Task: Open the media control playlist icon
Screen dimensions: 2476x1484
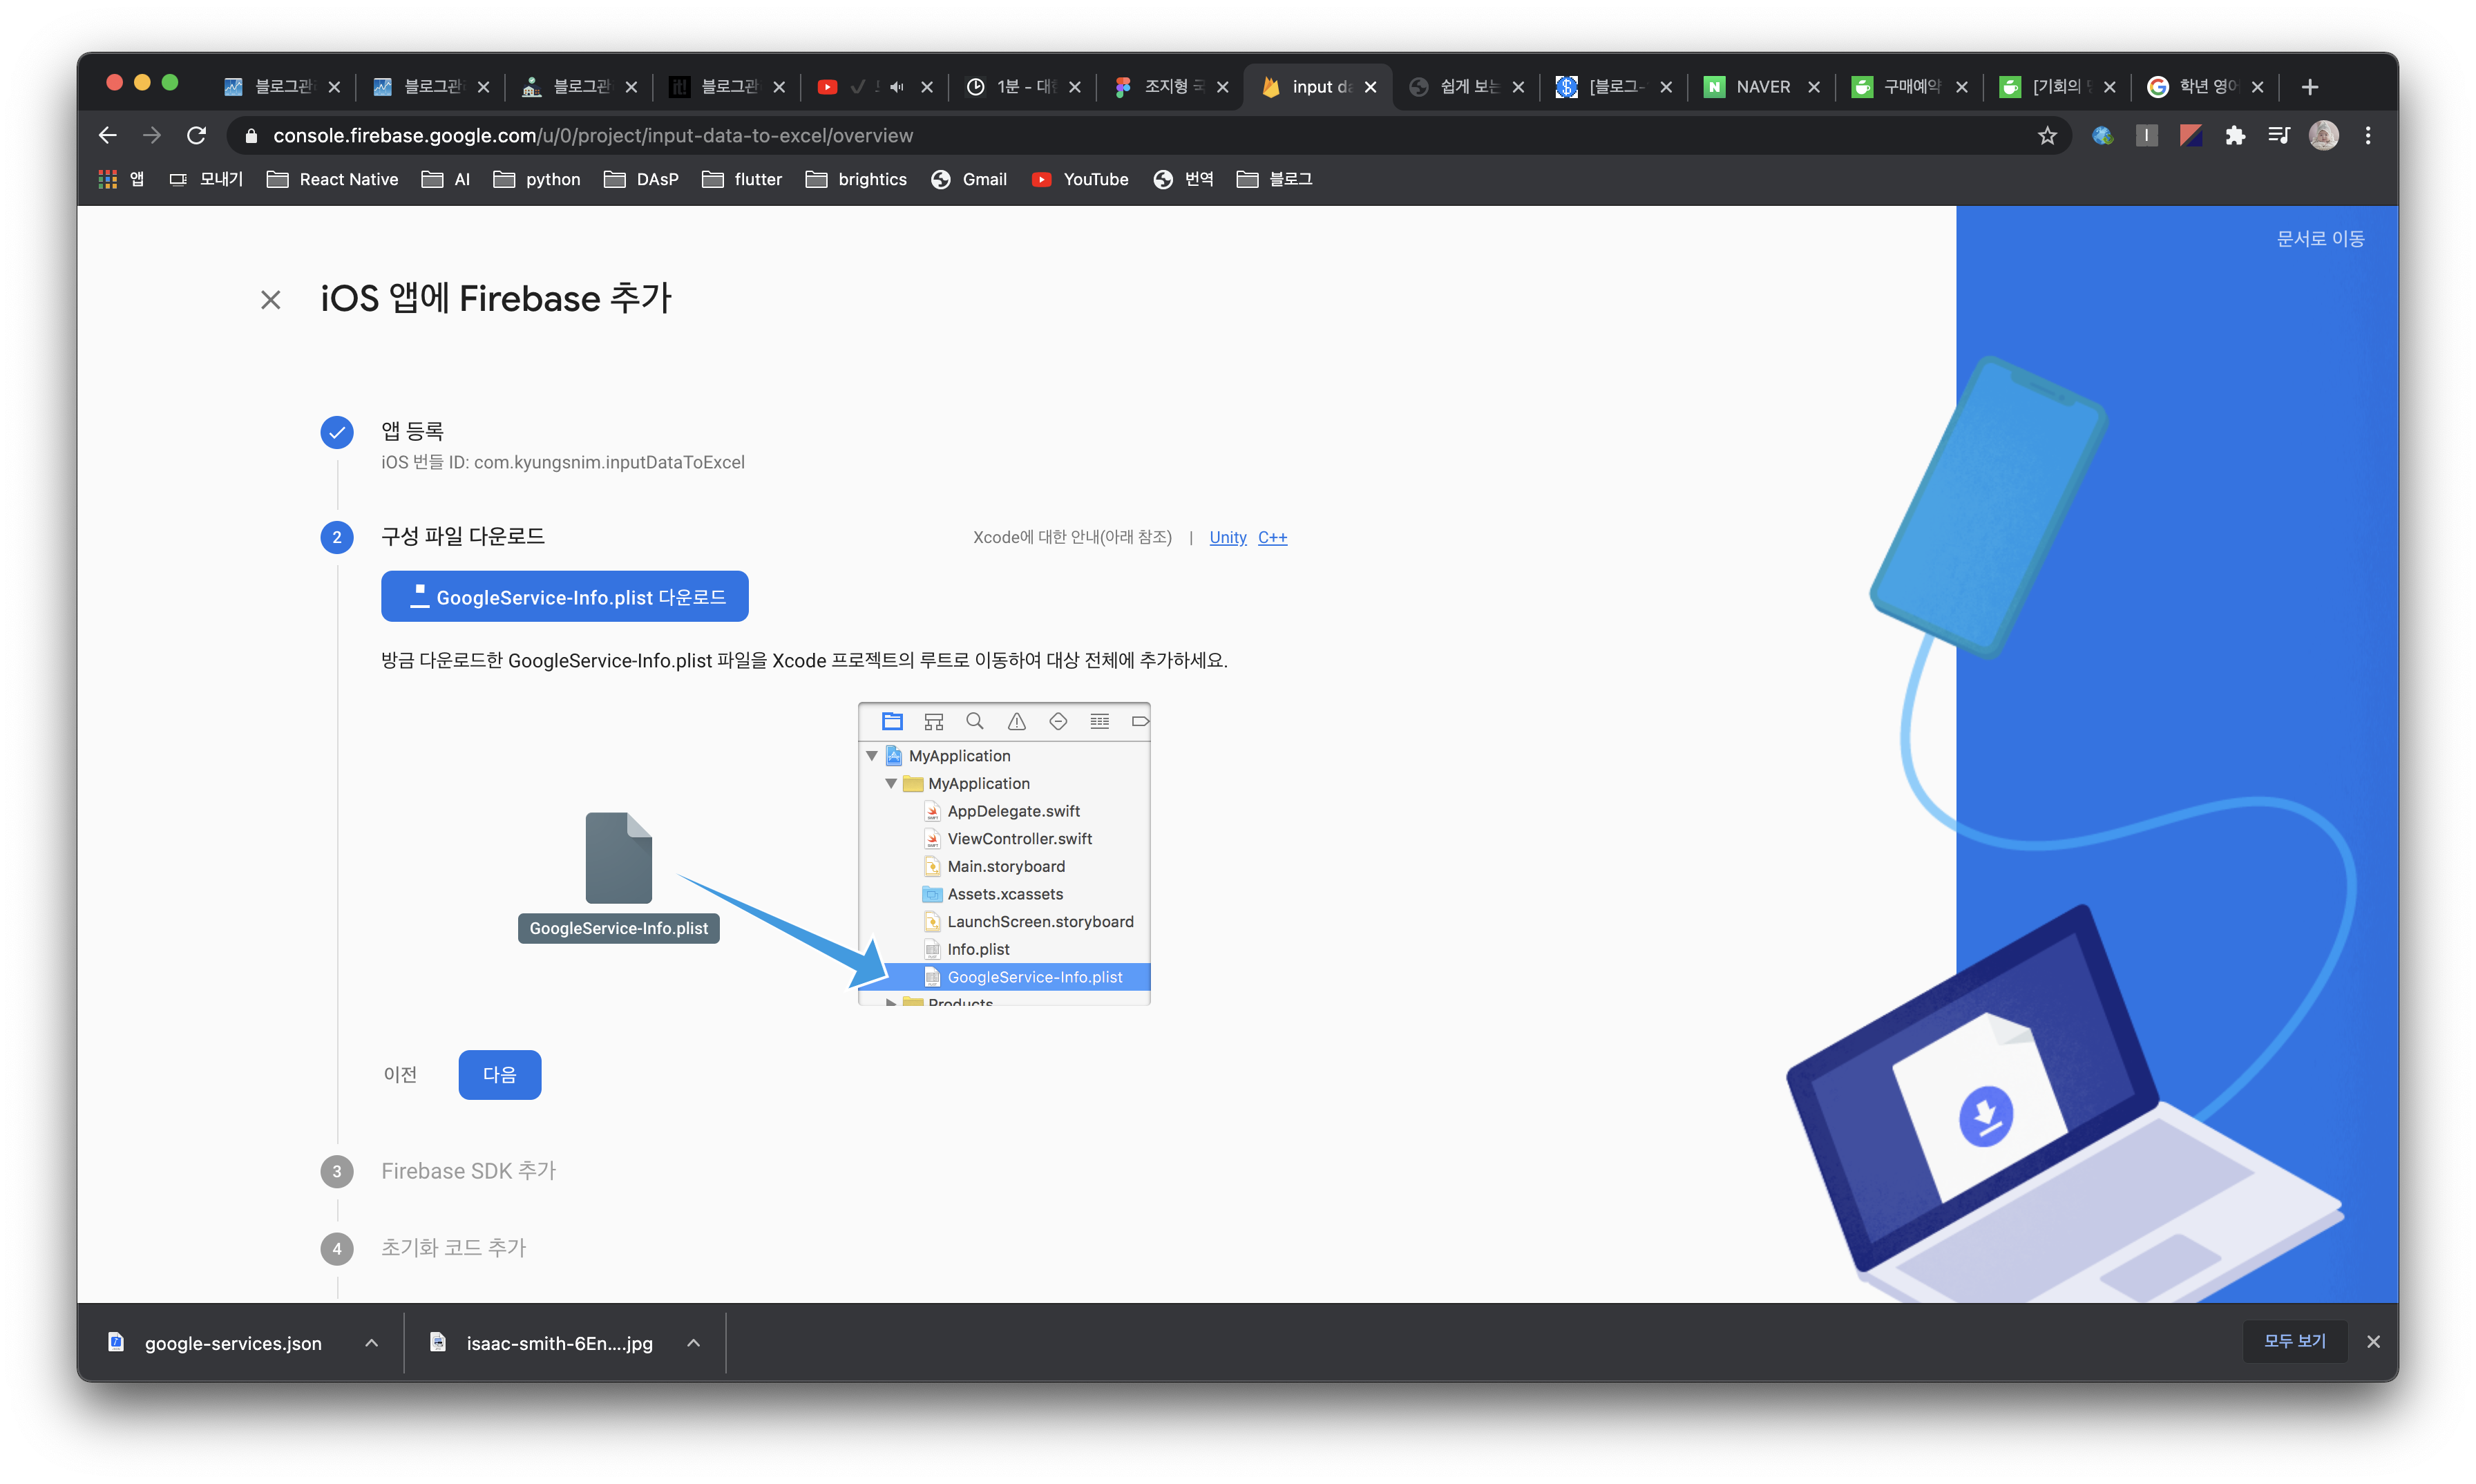Action: 2279,136
